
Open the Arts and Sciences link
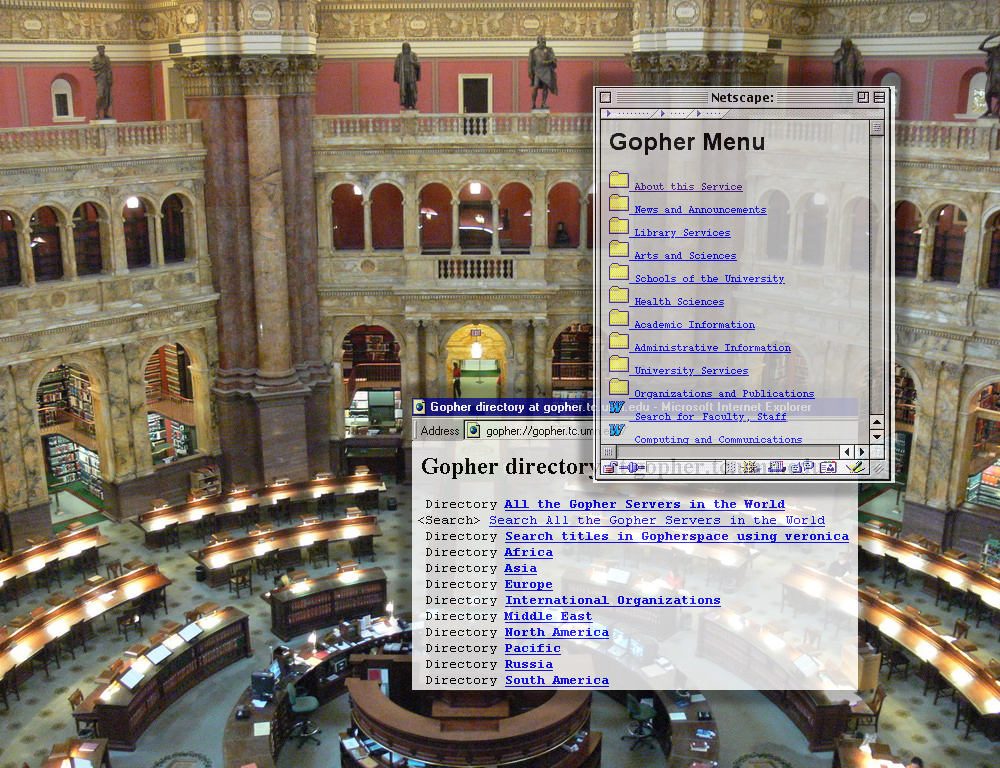(685, 256)
